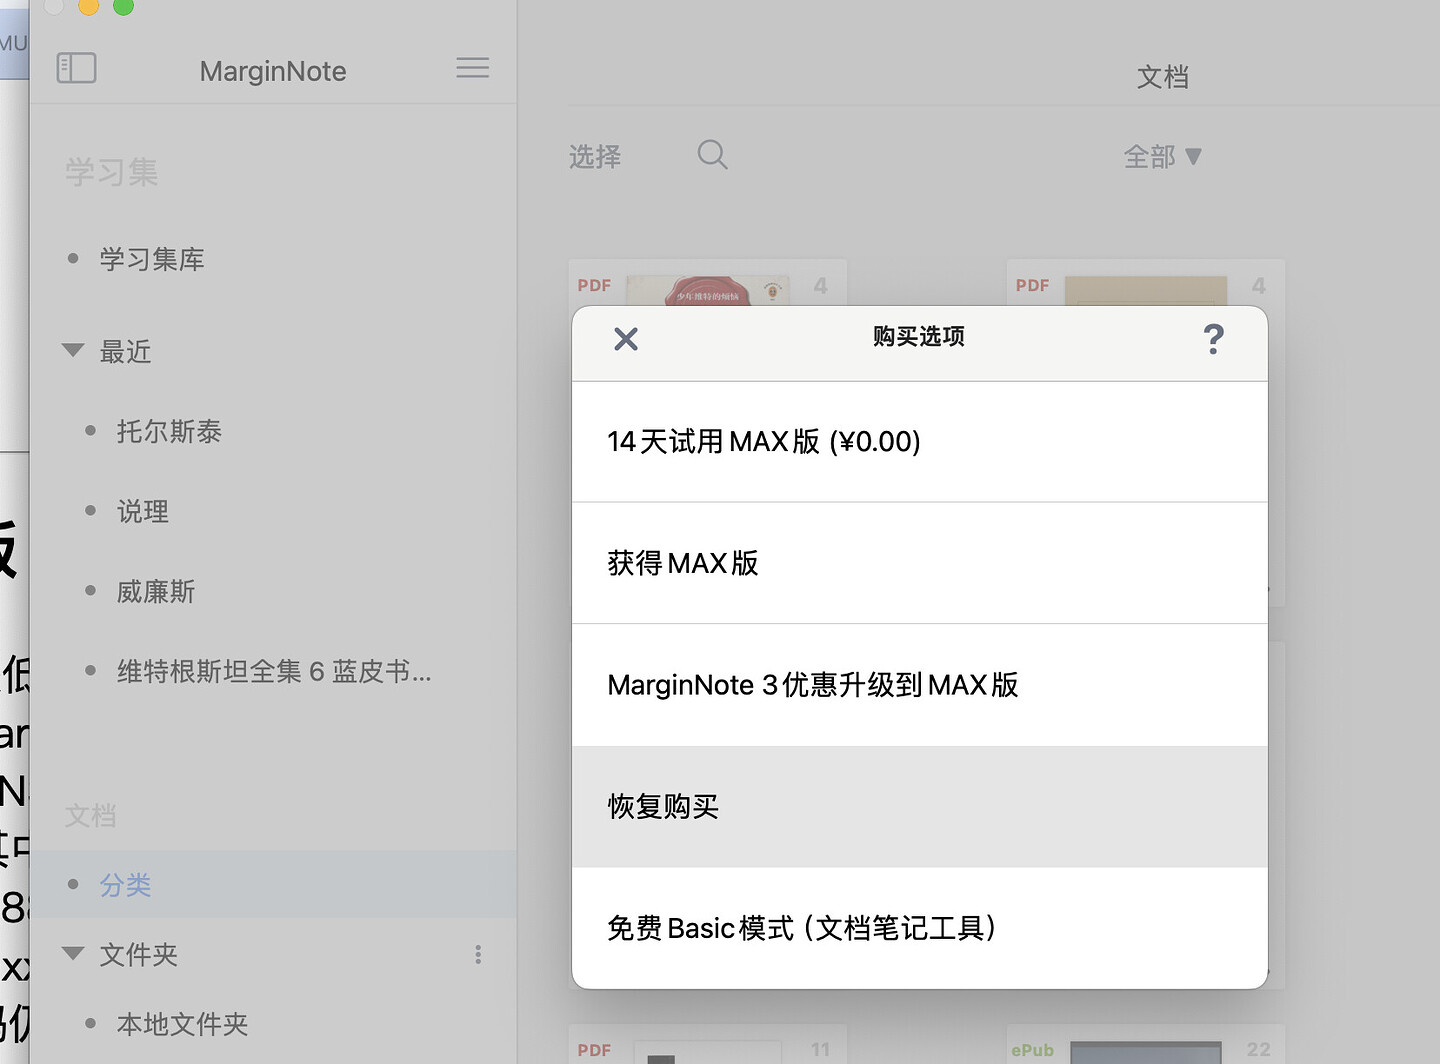Image resolution: width=1440 pixels, height=1064 pixels.
Task: Collapse the 最近 section triangle
Action: 73,350
